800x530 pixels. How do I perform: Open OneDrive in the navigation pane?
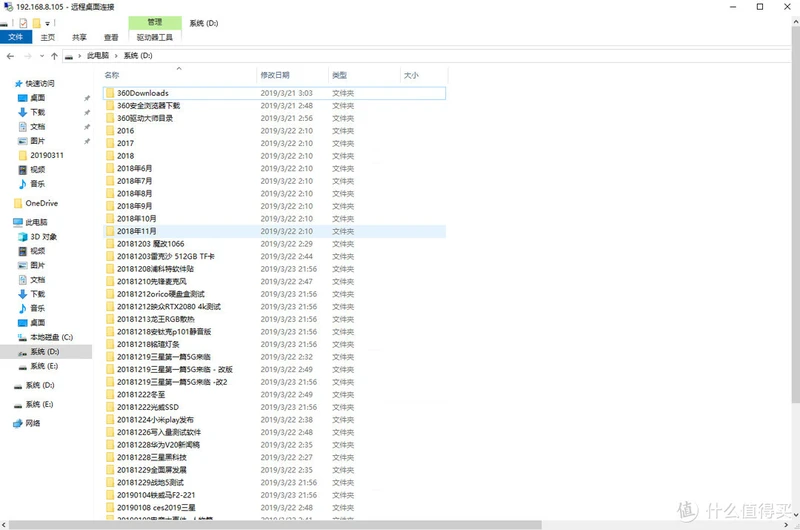pos(41,203)
